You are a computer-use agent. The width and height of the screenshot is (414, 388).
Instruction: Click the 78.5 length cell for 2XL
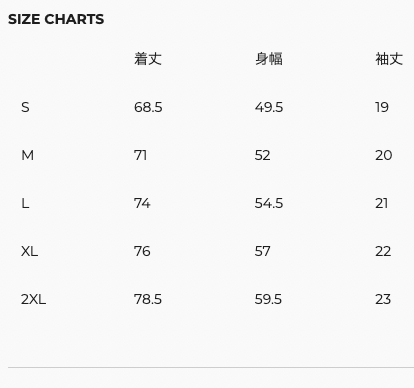148,299
